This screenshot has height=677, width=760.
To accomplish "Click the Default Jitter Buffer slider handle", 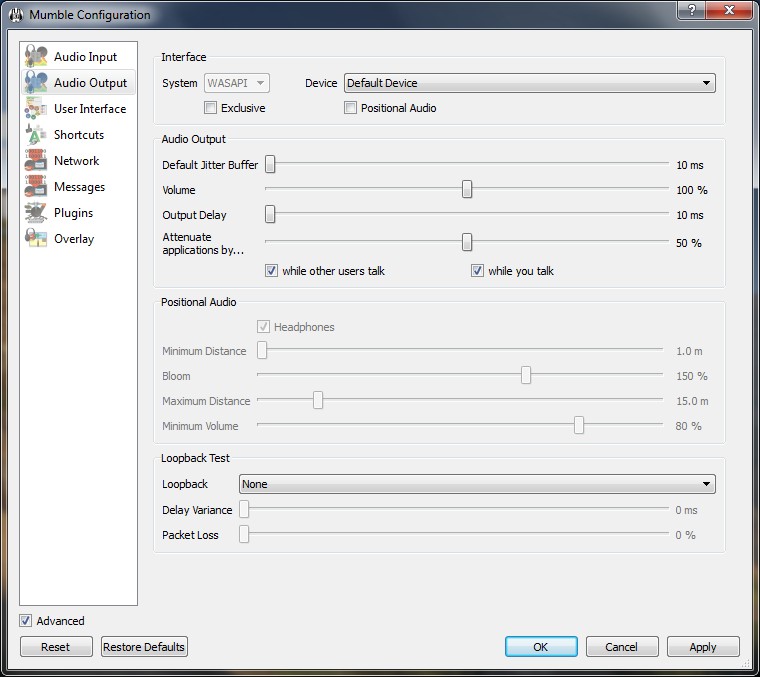I will click(270, 164).
